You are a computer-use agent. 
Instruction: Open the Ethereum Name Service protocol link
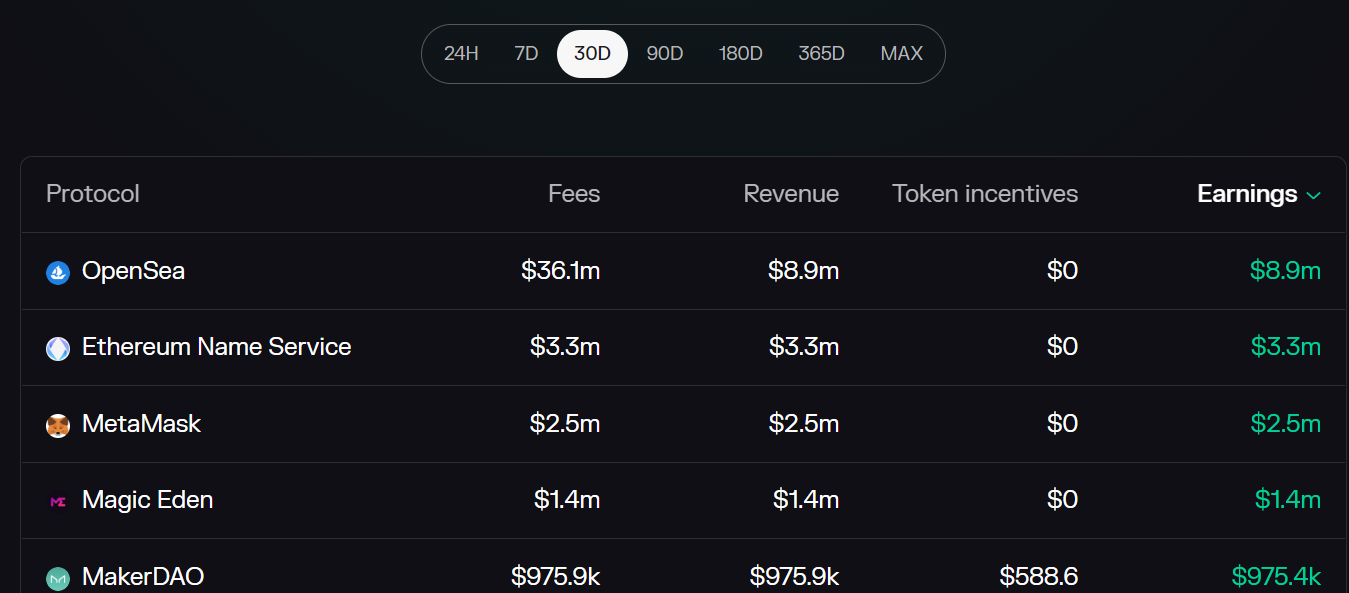coord(216,347)
